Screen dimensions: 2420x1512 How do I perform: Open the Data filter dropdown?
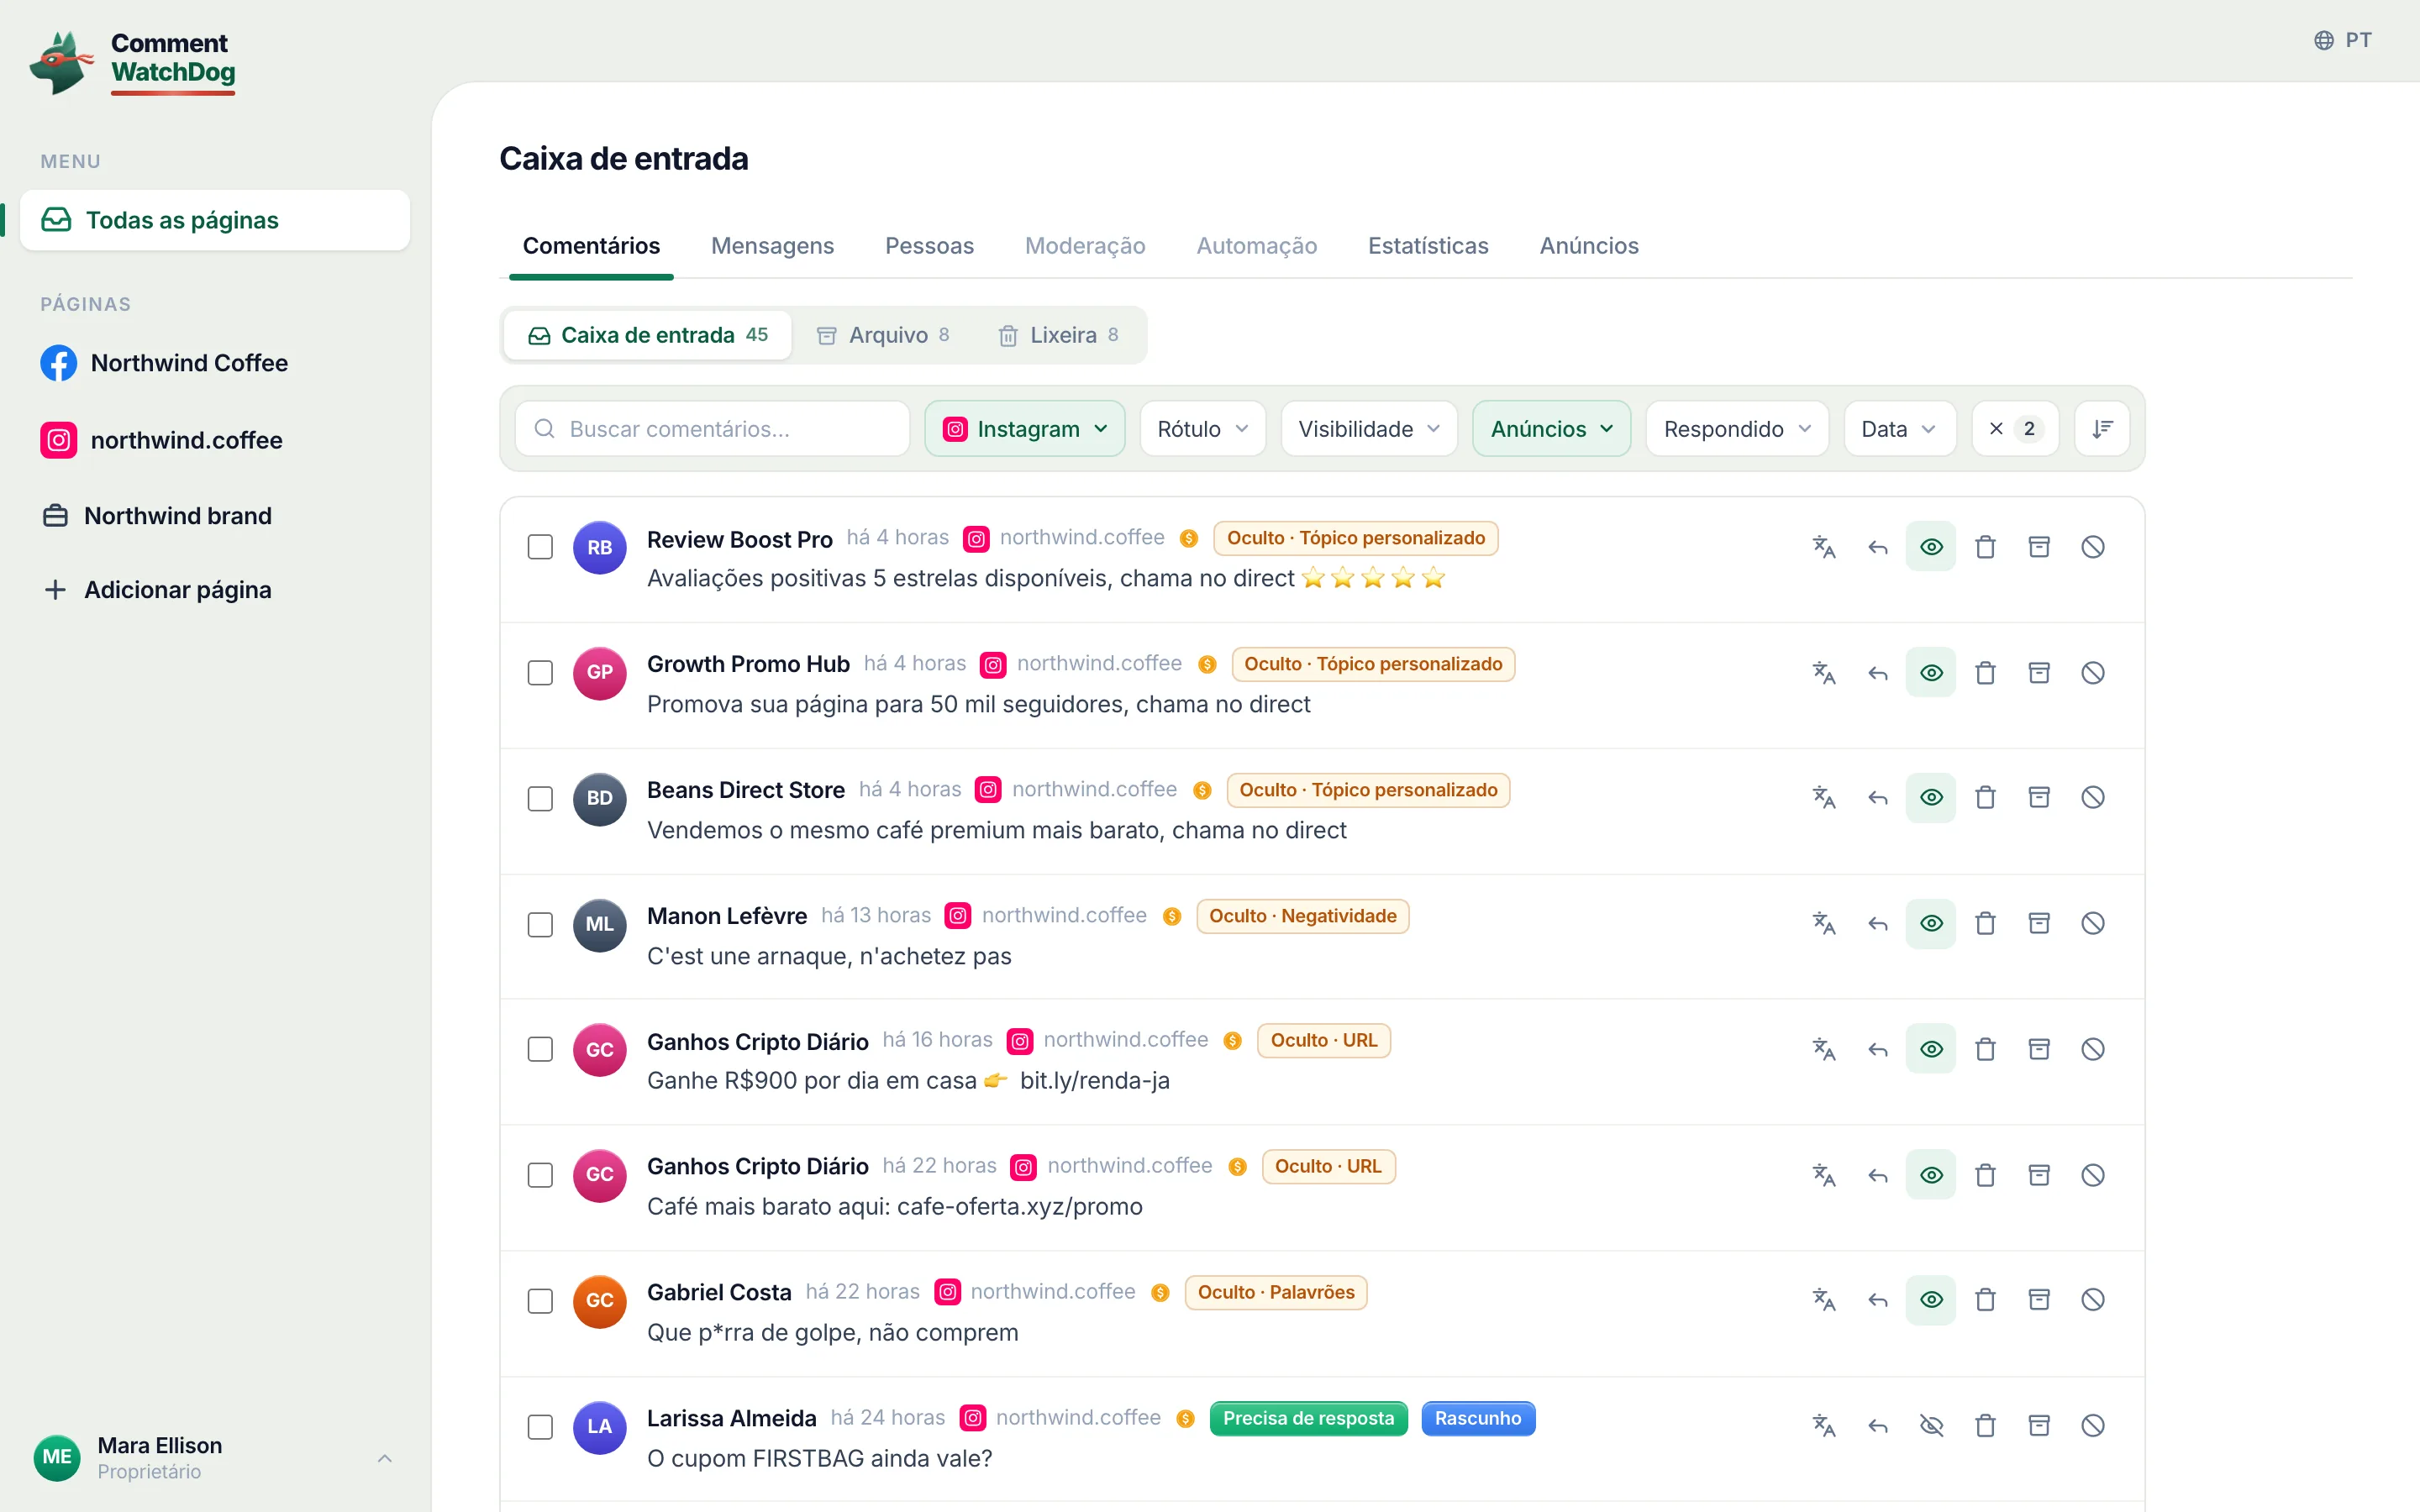(x=1900, y=429)
